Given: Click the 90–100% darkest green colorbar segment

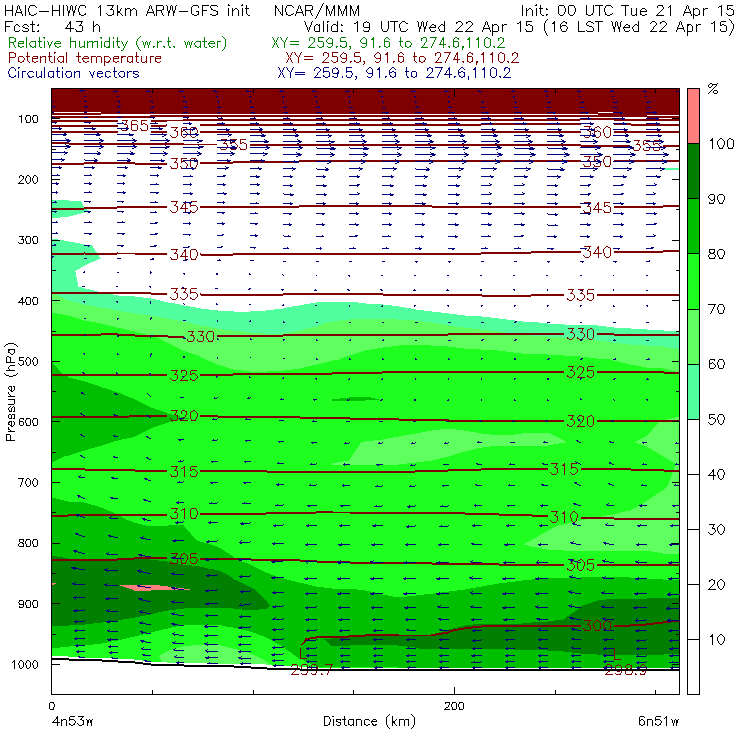Looking at the screenshot, I should point(693,171).
